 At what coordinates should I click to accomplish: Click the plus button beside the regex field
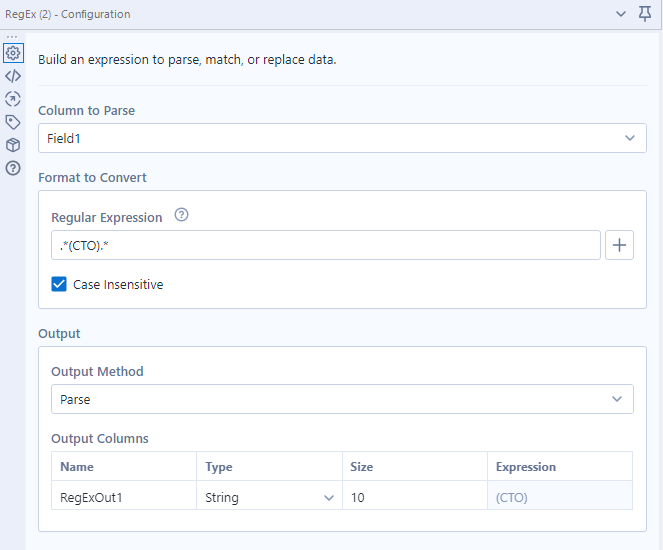(619, 246)
